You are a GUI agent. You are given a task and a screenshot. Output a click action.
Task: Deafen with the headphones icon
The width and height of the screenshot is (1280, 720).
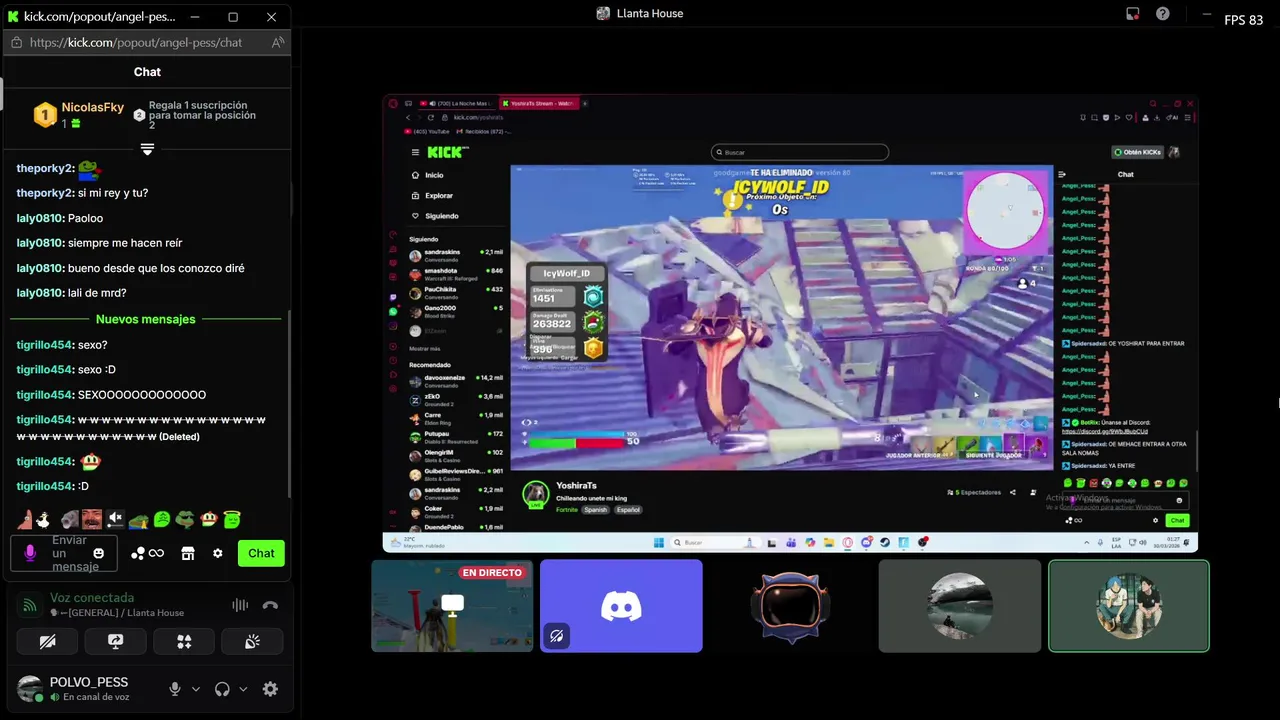pos(222,689)
